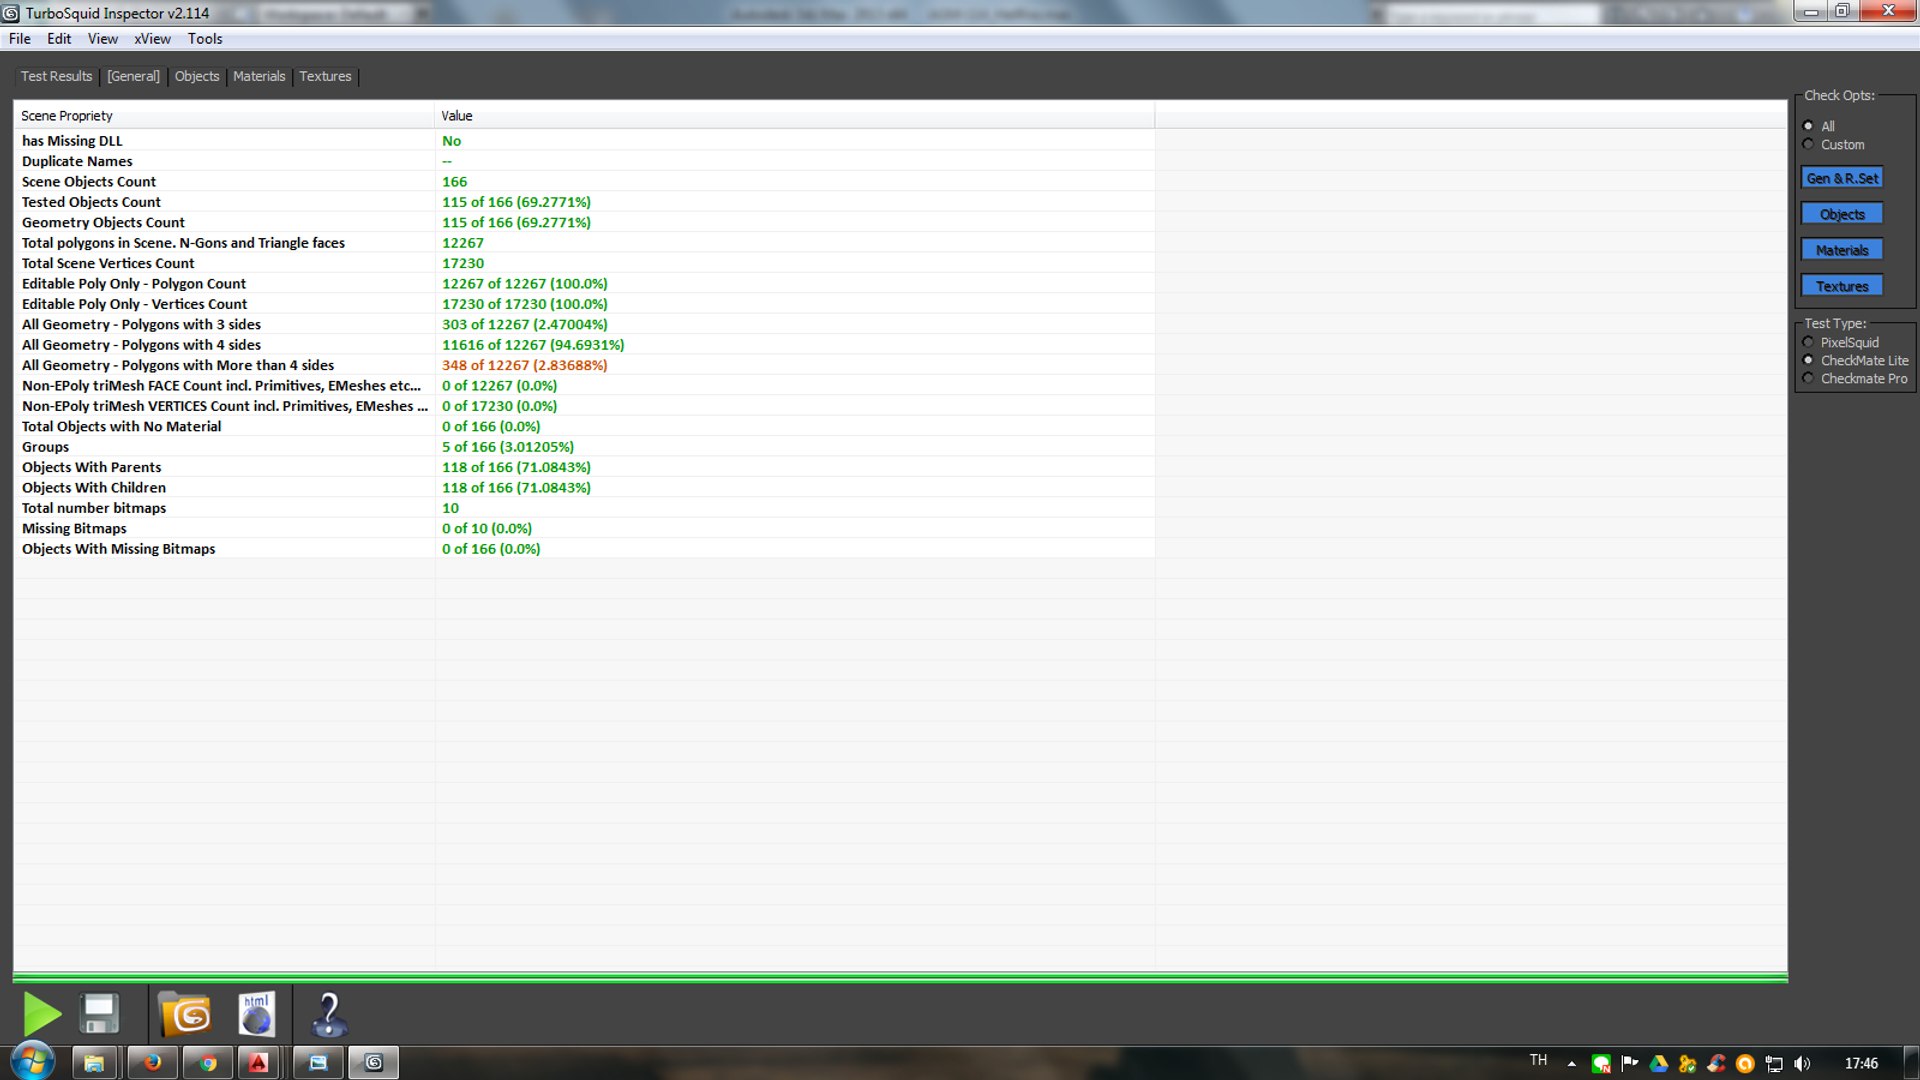1920x1080 pixels.
Task: Select the Custom check option
Action: (1808, 144)
